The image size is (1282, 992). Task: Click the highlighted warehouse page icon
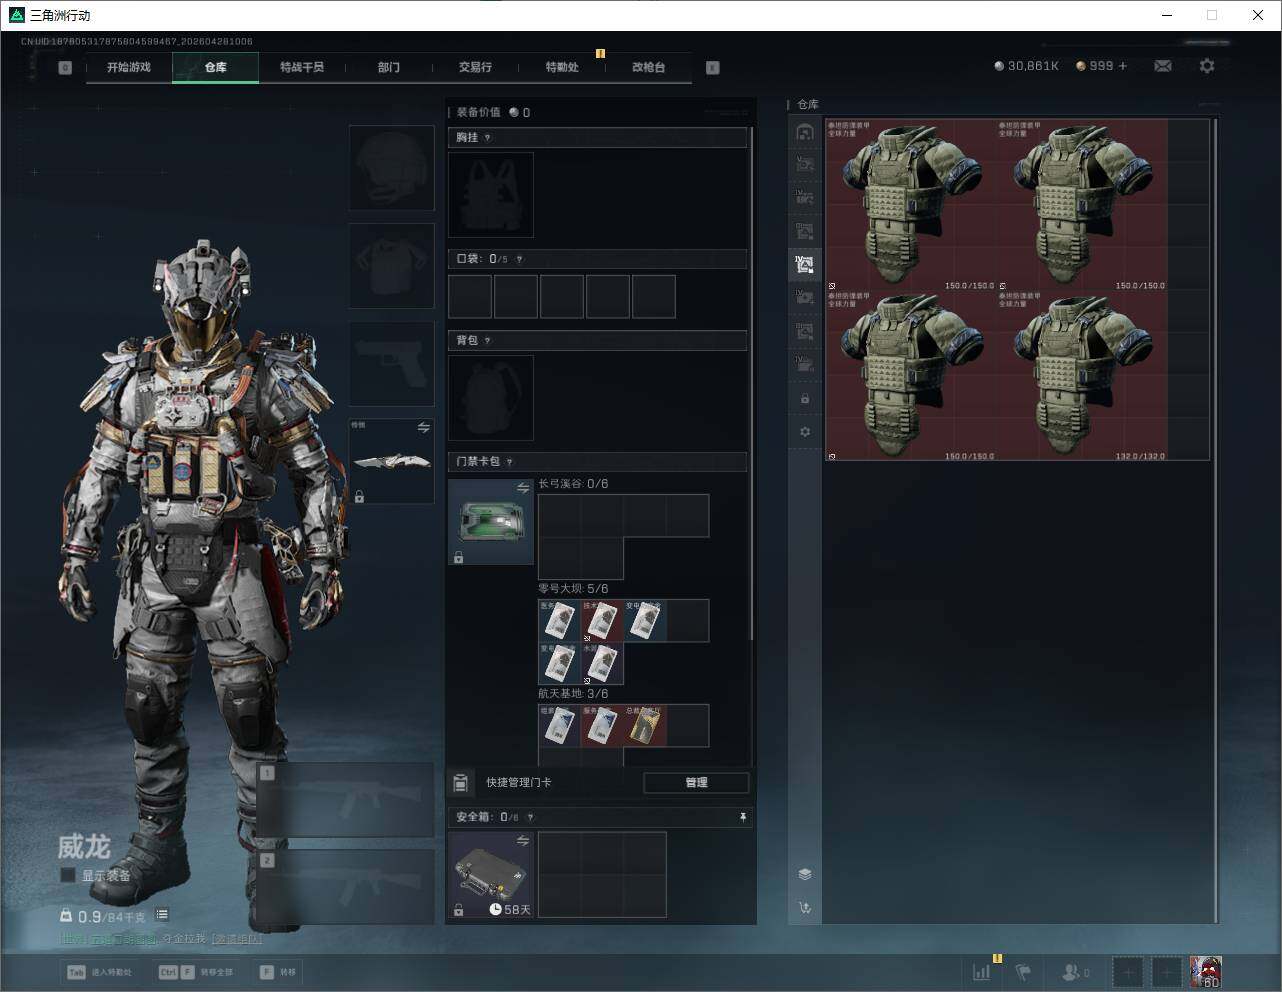(x=805, y=264)
